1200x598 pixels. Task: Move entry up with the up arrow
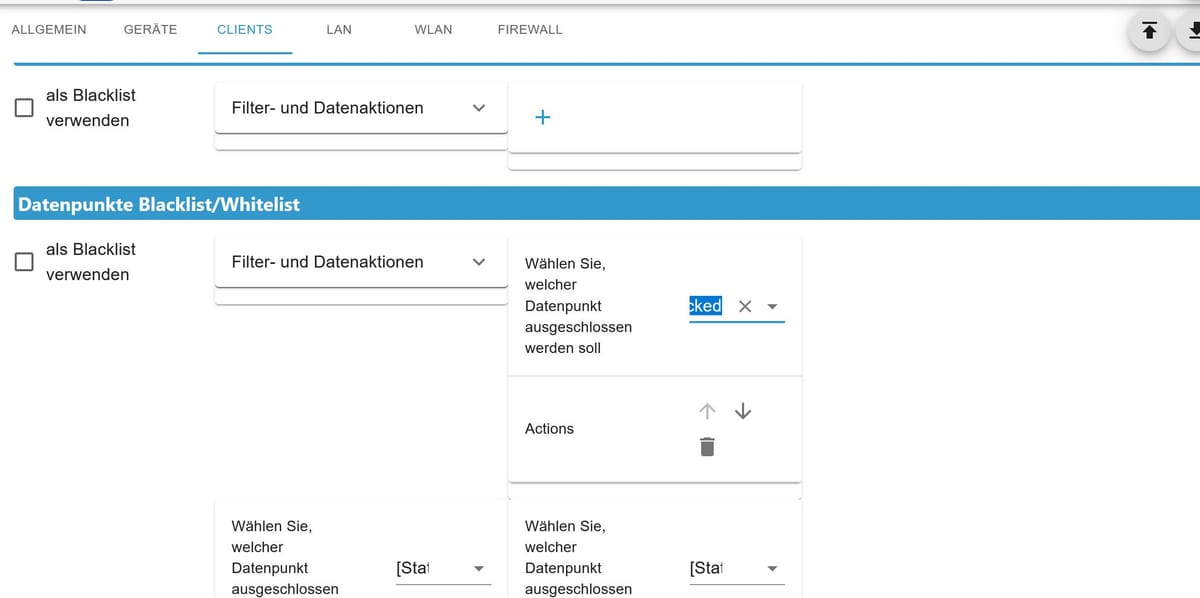pyautogui.click(x=707, y=411)
